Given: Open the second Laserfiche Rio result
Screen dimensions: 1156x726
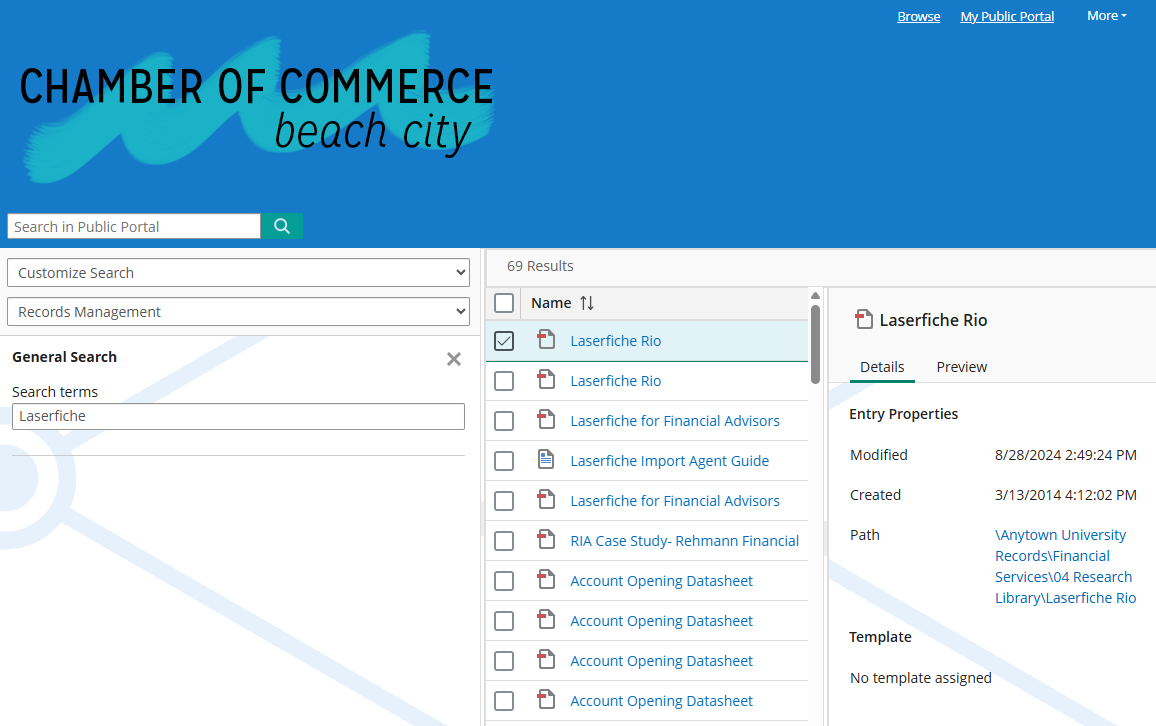Looking at the screenshot, I should point(616,381).
